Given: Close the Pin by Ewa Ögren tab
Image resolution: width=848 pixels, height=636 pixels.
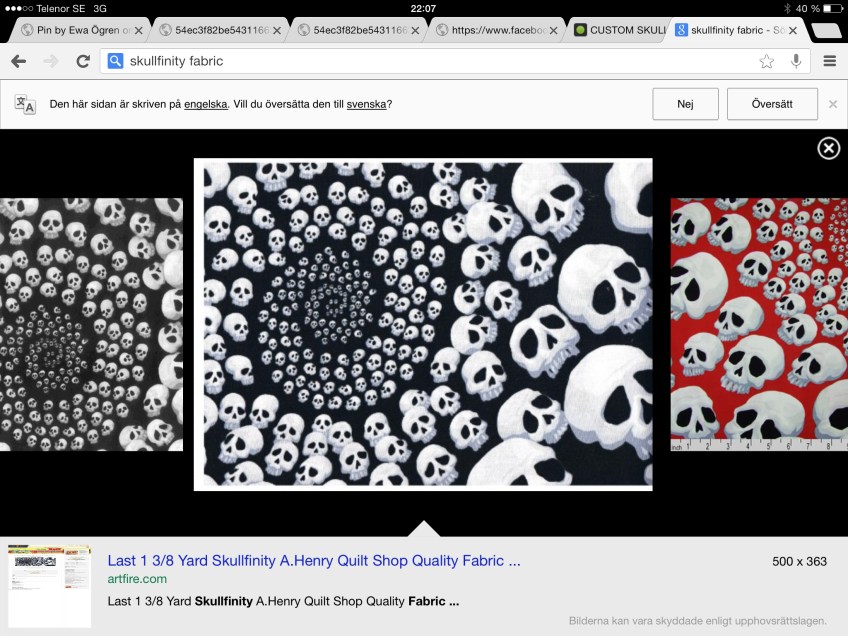Looking at the screenshot, I should (x=142, y=30).
